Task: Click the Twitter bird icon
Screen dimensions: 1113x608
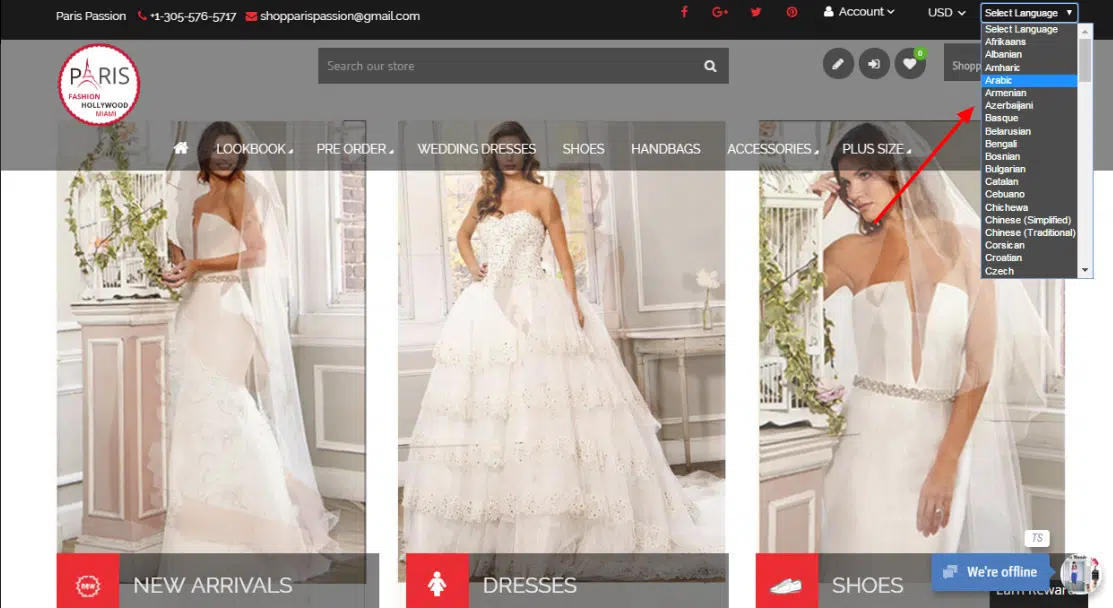Action: [x=756, y=12]
